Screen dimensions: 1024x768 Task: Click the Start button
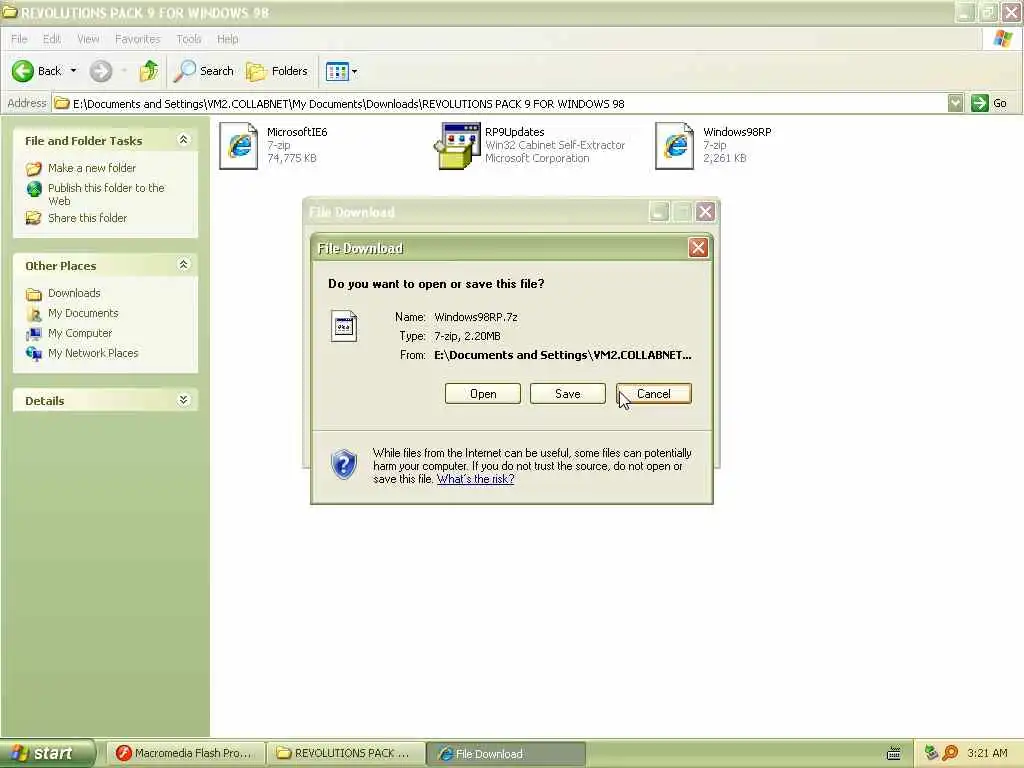coord(48,754)
